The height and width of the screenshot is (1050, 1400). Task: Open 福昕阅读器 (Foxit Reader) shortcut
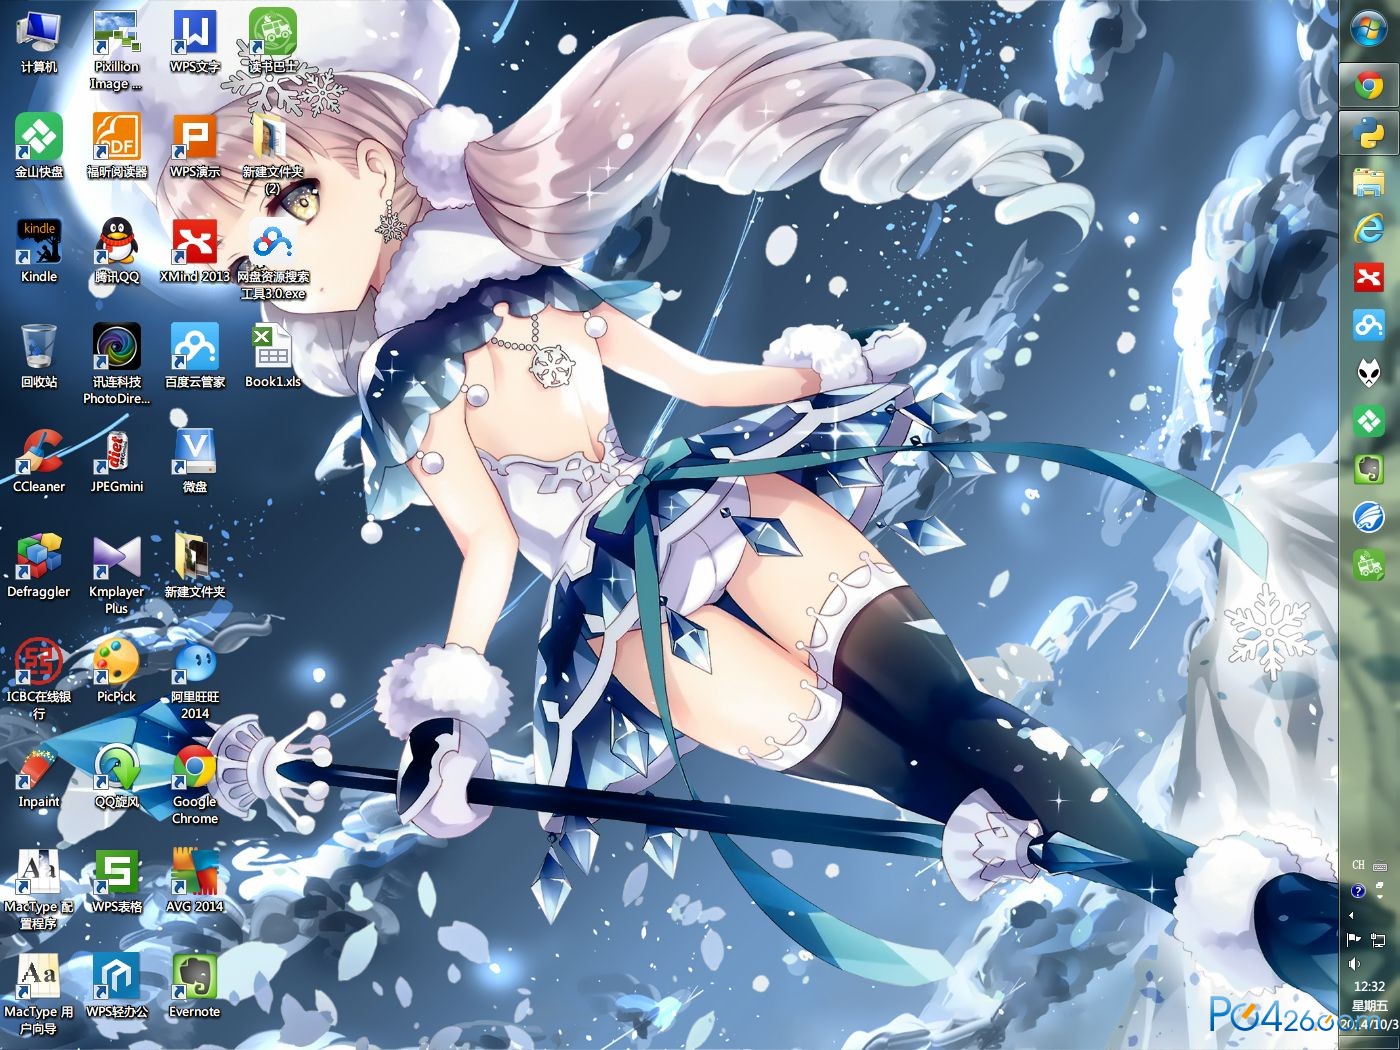pos(117,147)
